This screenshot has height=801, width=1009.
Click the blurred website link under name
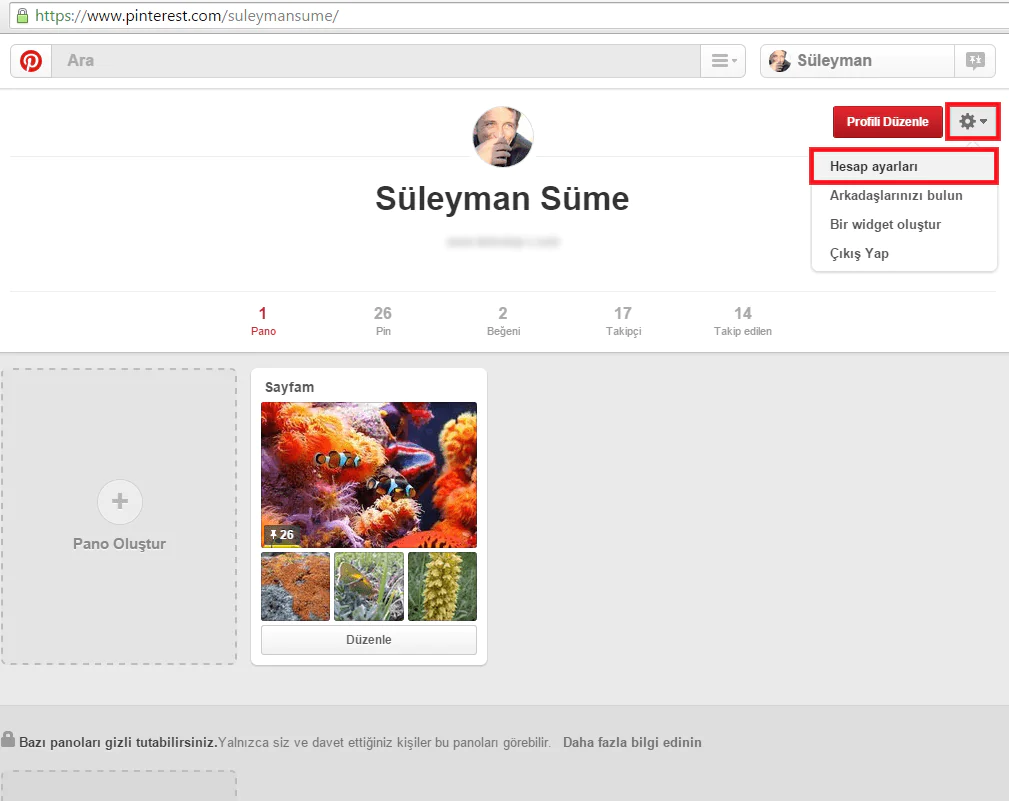tap(503, 242)
